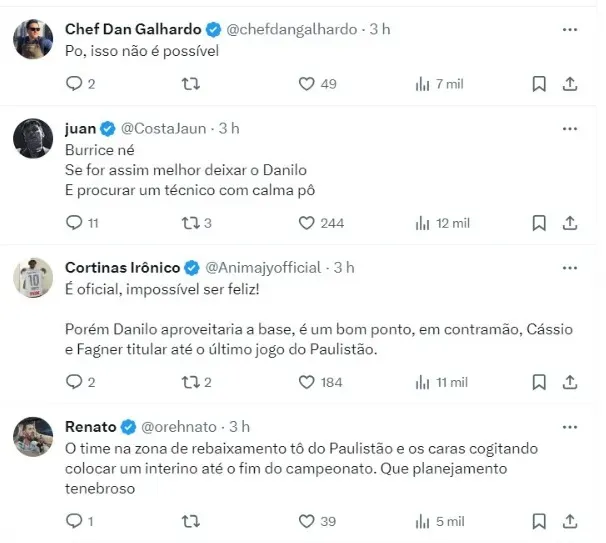Click Renato's profile picture
The height and width of the screenshot is (543, 606).
33,437
